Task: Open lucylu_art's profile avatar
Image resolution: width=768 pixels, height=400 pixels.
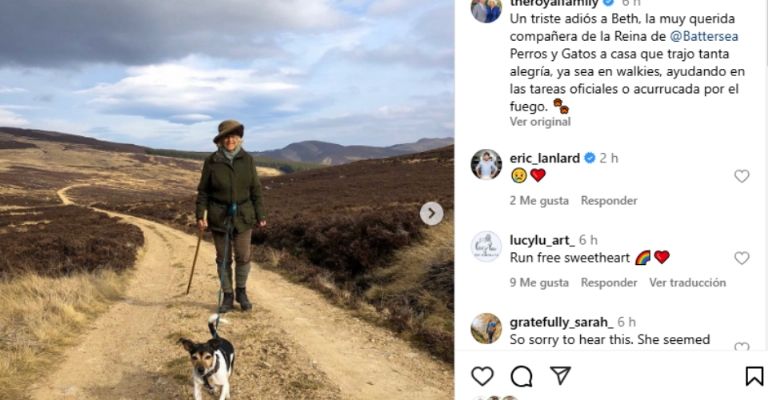Action: [x=486, y=246]
